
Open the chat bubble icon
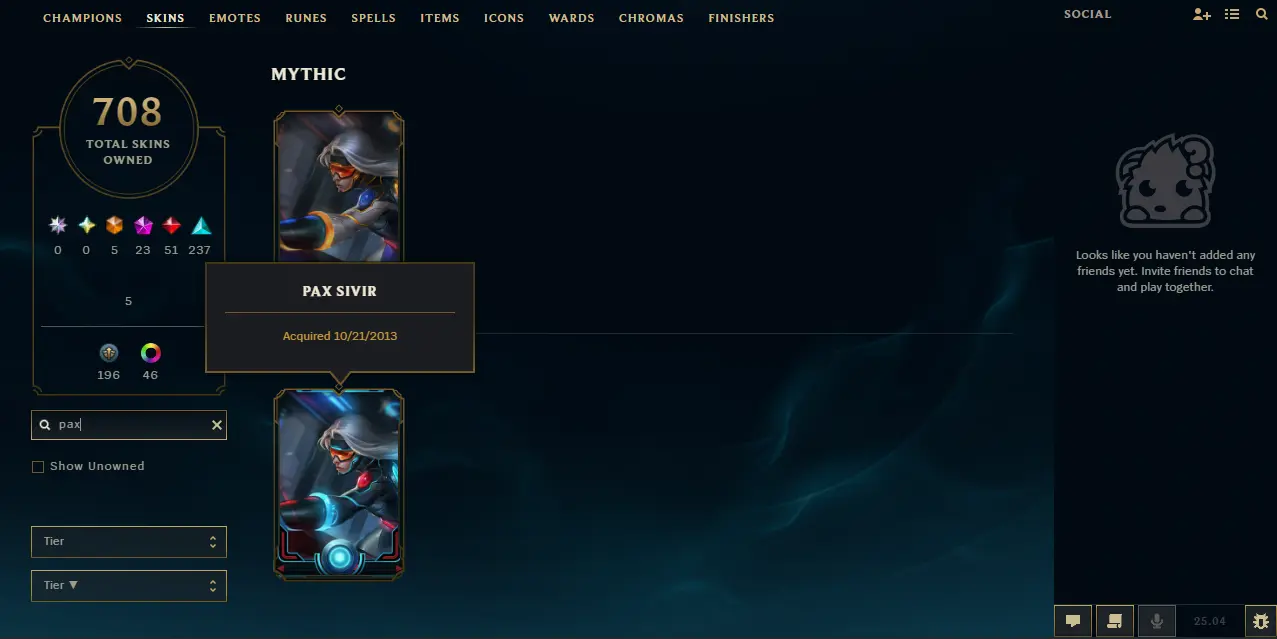click(x=1072, y=621)
